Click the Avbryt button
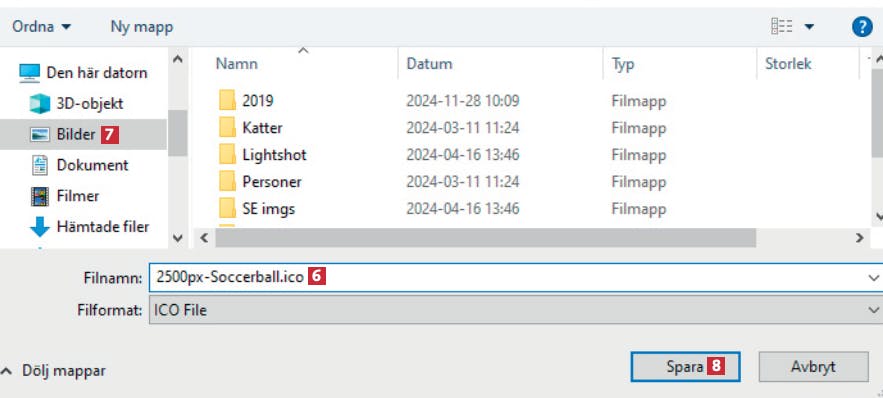The height and width of the screenshot is (398, 883). coord(813,367)
